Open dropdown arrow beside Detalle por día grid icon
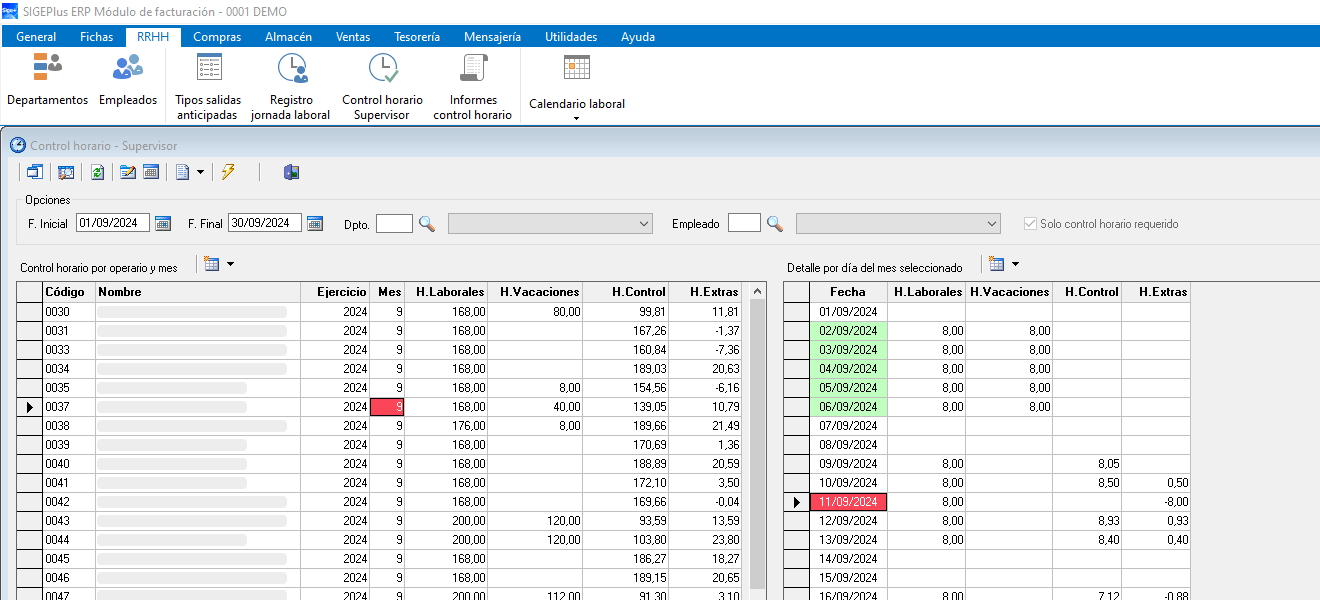The width and height of the screenshot is (1320, 600). coord(1015,265)
